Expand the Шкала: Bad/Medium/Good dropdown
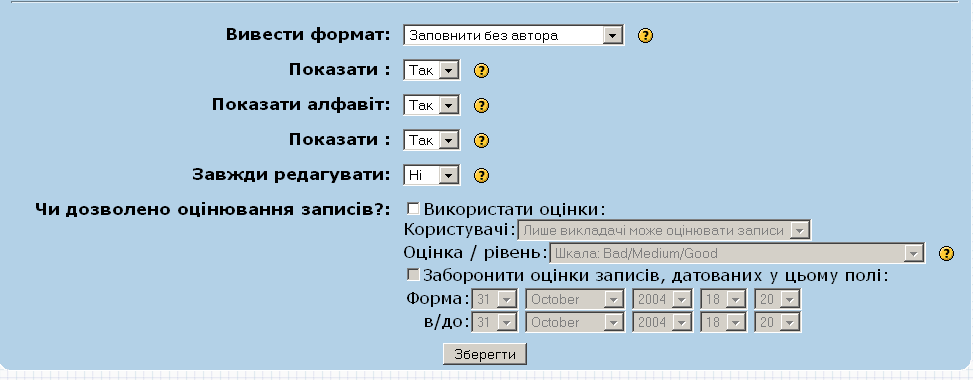973x380 pixels. tap(737, 253)
